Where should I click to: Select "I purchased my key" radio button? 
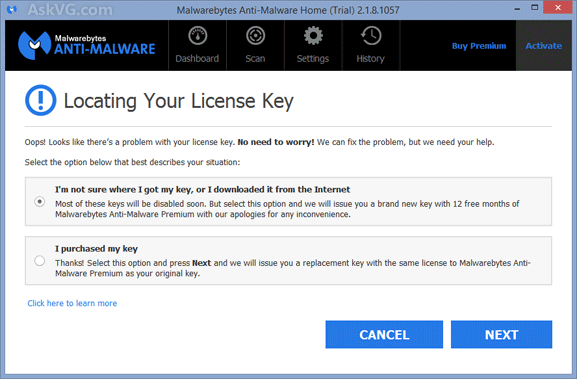tap(39, 261)
